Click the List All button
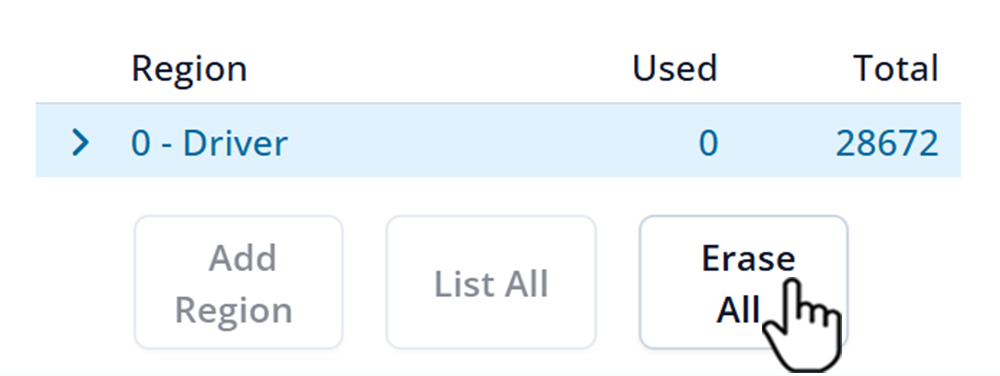The height and width of the screenshot is (376, 1000). pos(491,282)
